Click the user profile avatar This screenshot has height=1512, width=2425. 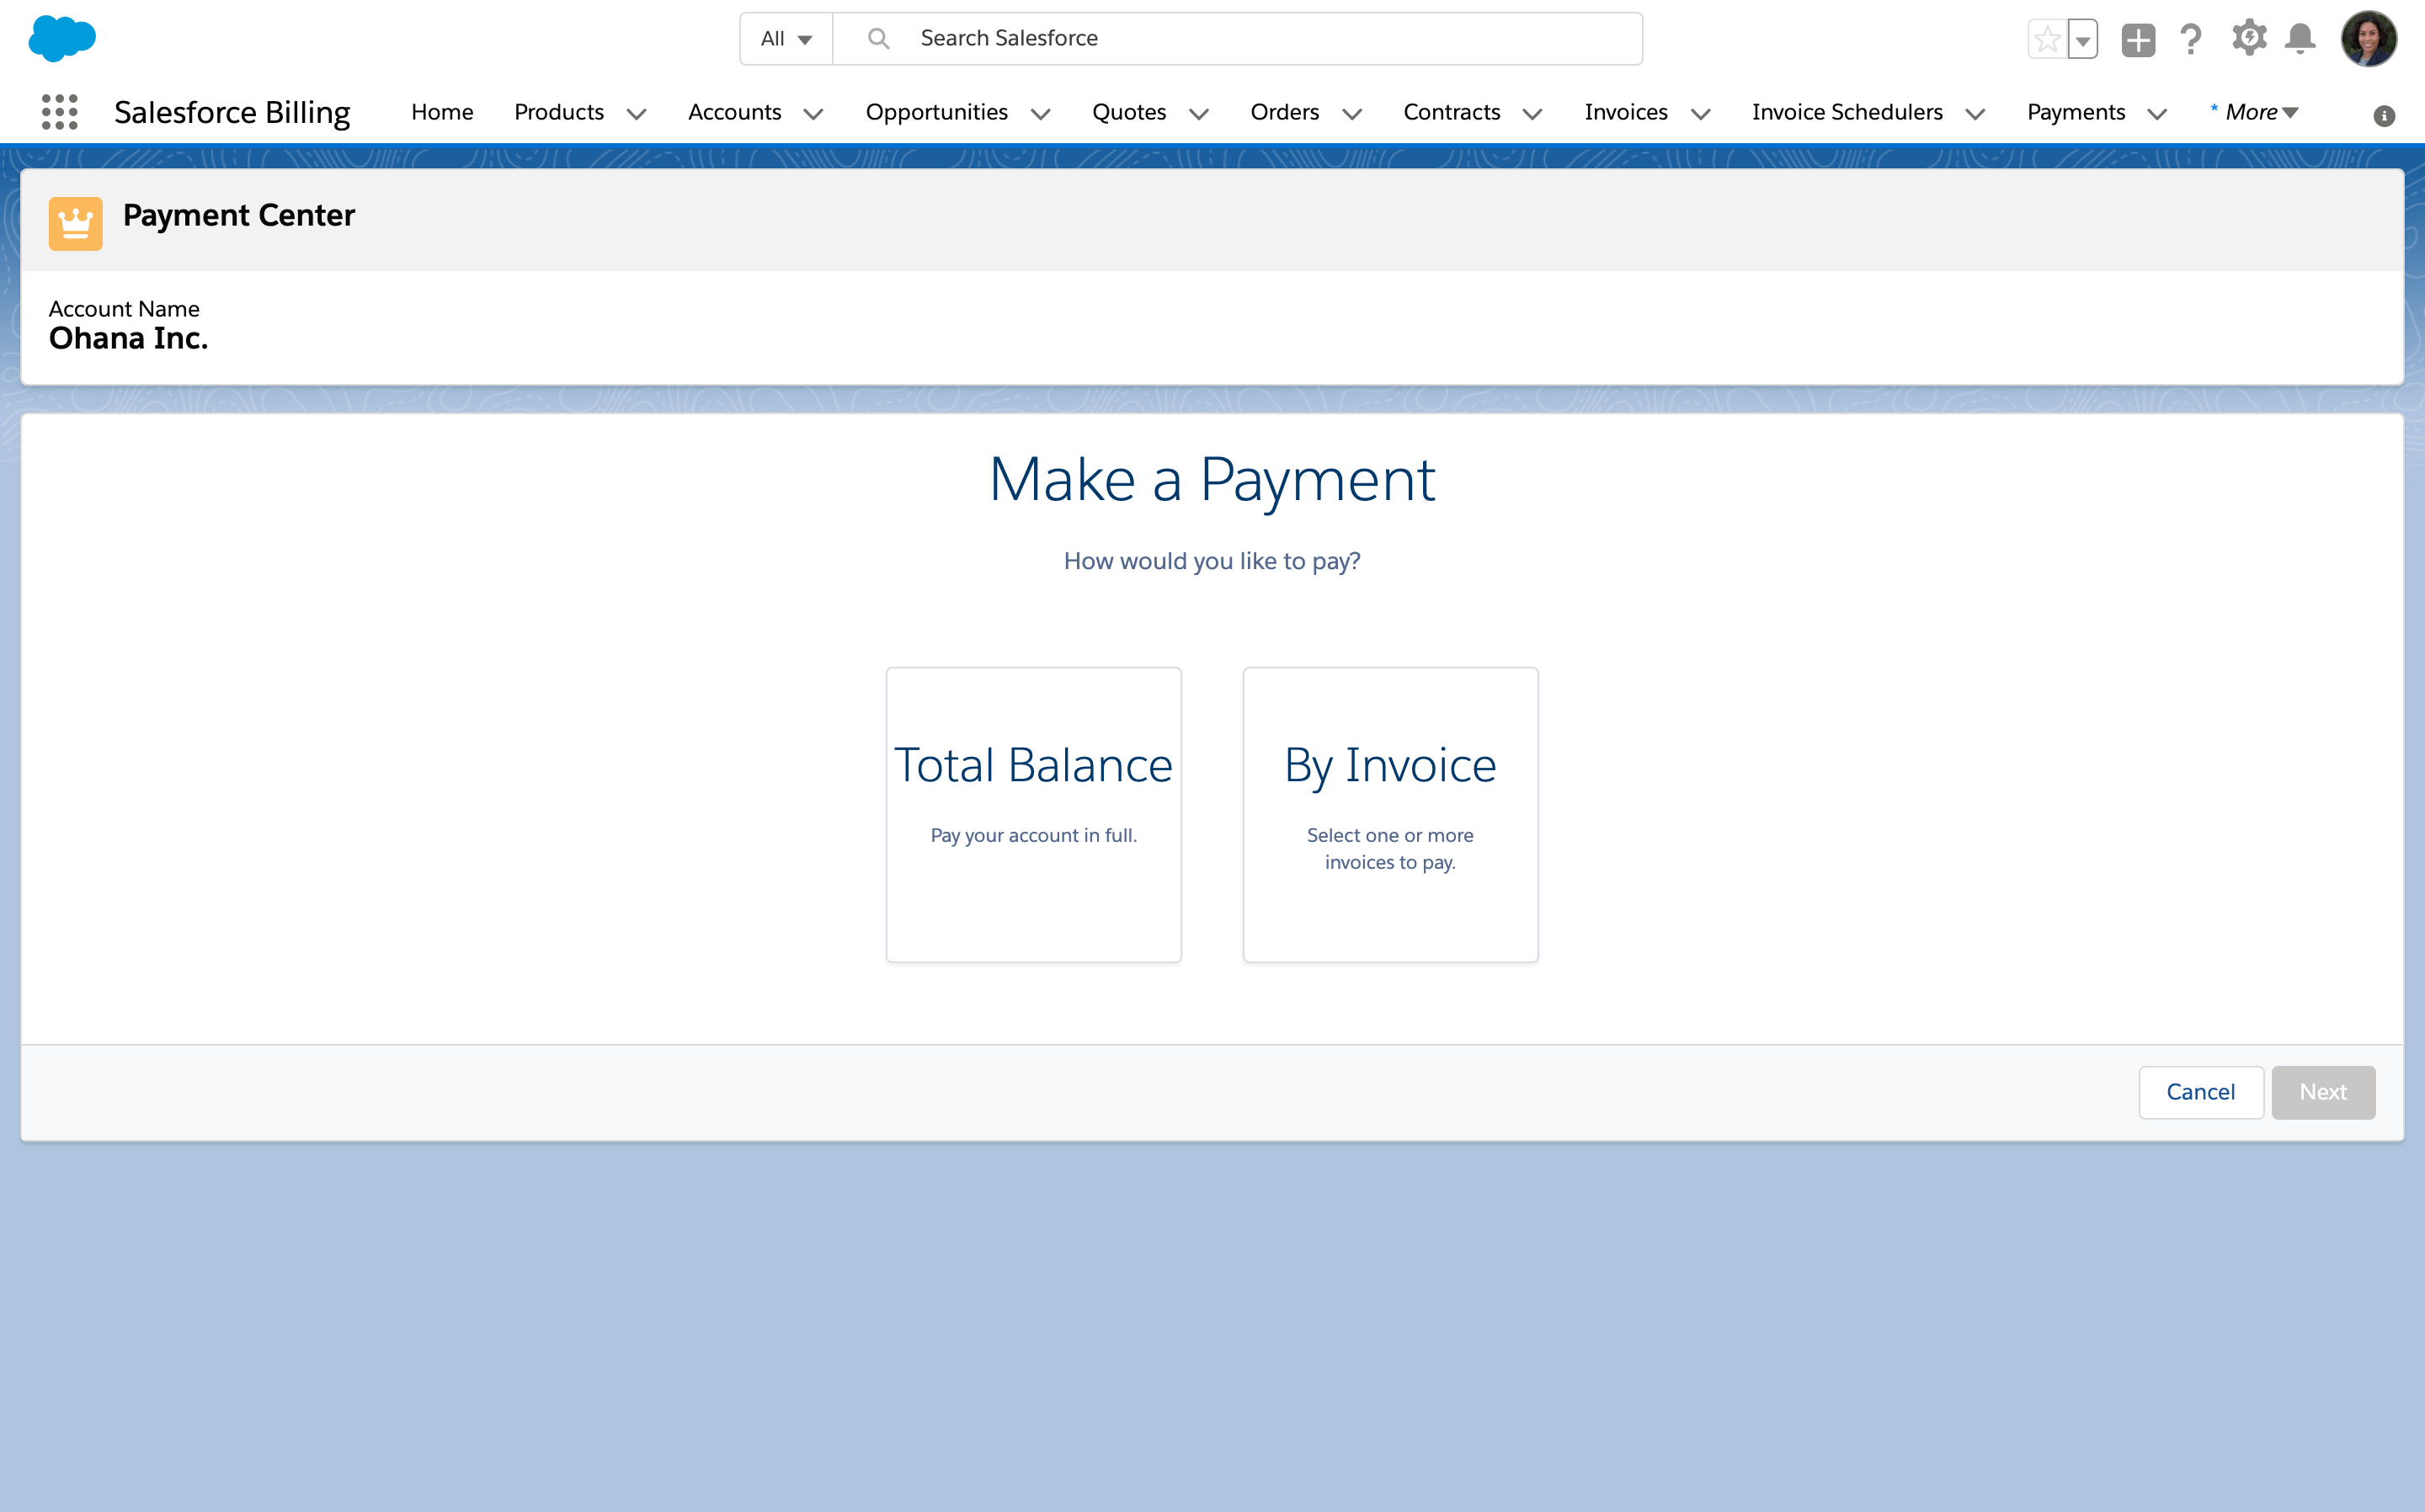(x=2367, y=39)
